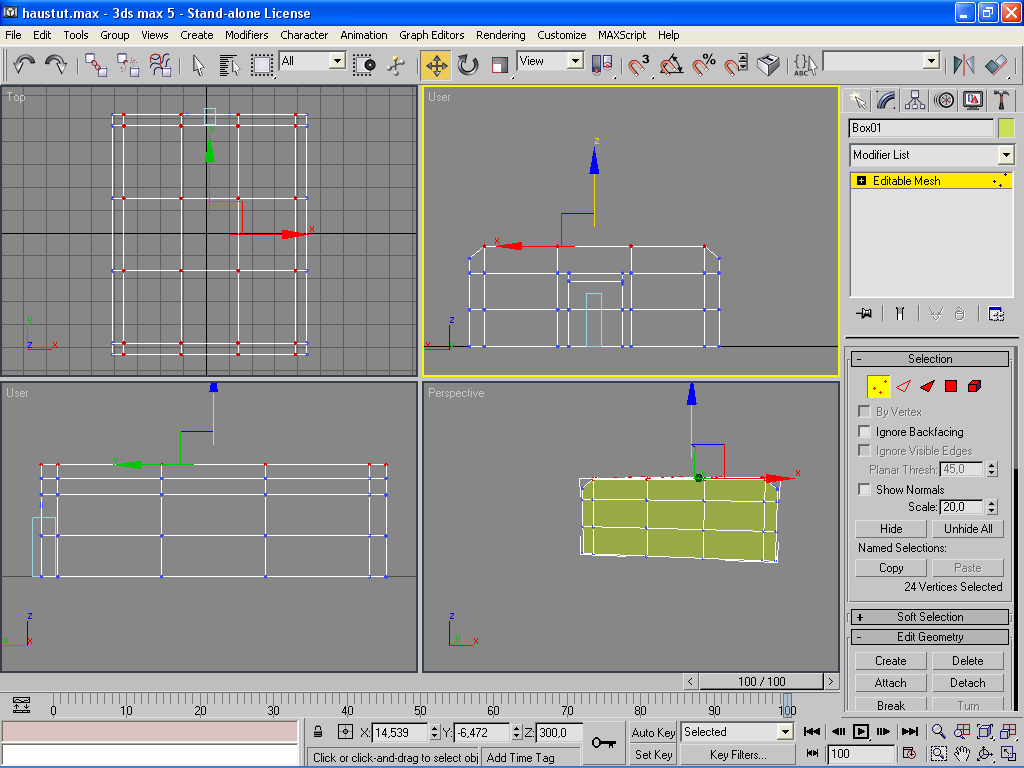The height and width of the screenshot is (768, 1024).
Task: Open the Utilities hammer panel
Action: pos(1001,100)
